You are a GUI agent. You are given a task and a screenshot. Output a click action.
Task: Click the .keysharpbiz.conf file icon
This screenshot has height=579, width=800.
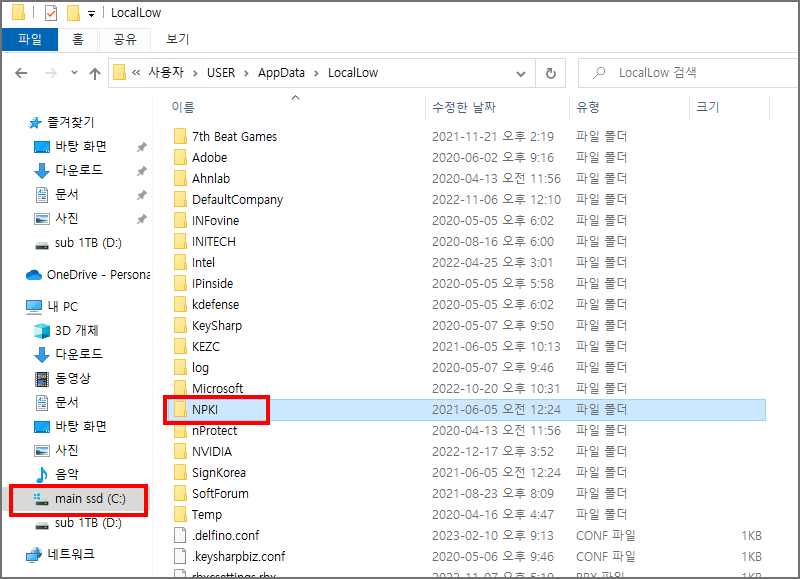click(180, 556)
